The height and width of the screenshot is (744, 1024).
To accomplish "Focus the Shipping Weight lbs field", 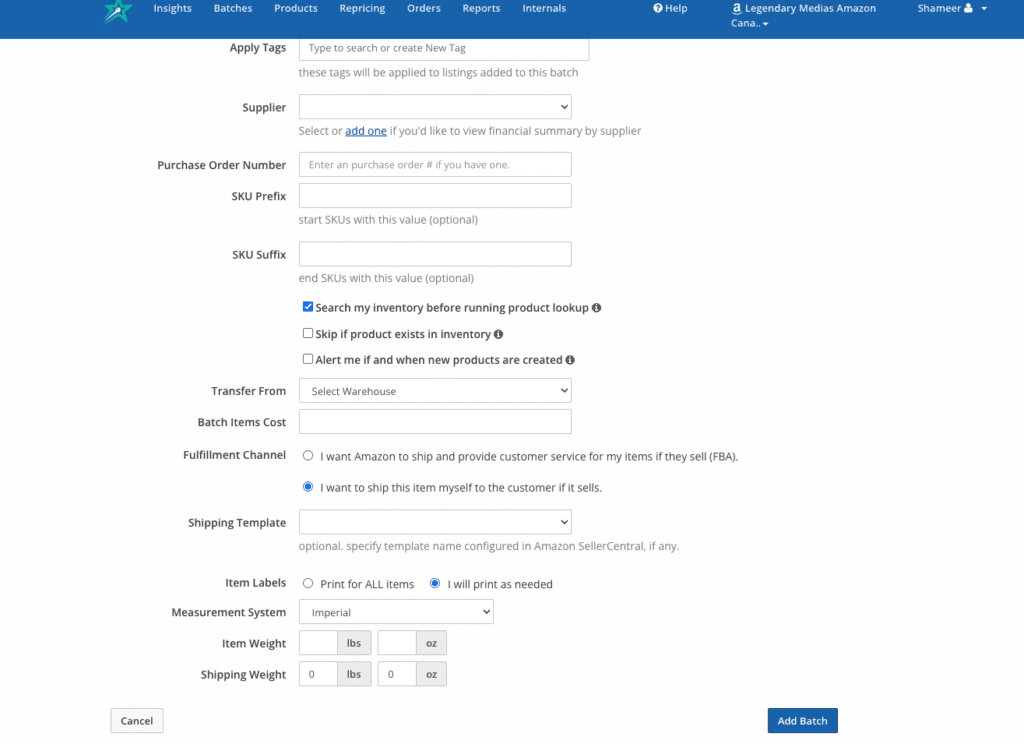I will pyautogui.click(x=318, y=674).
